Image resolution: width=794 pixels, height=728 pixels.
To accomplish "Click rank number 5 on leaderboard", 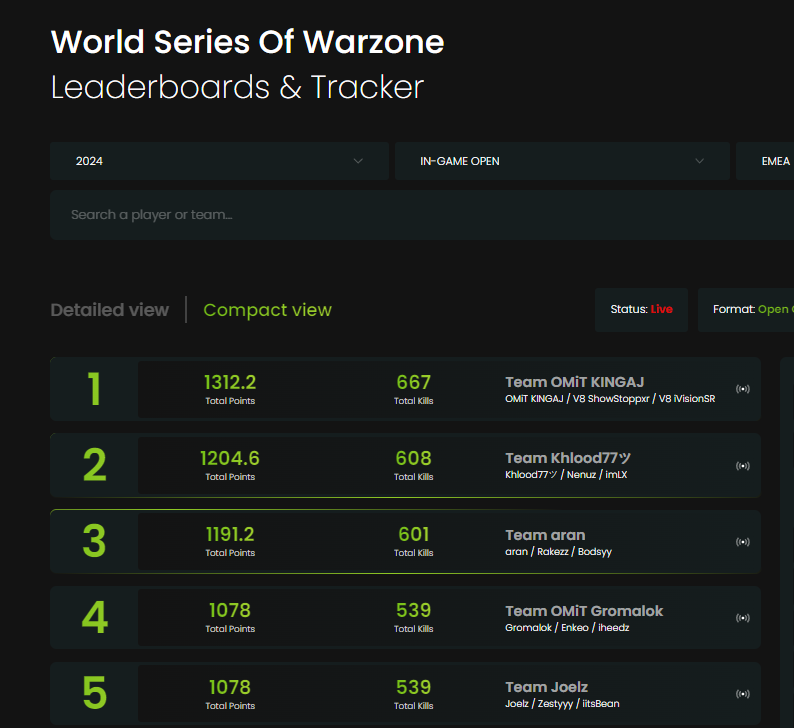I will tap(94, 693).
